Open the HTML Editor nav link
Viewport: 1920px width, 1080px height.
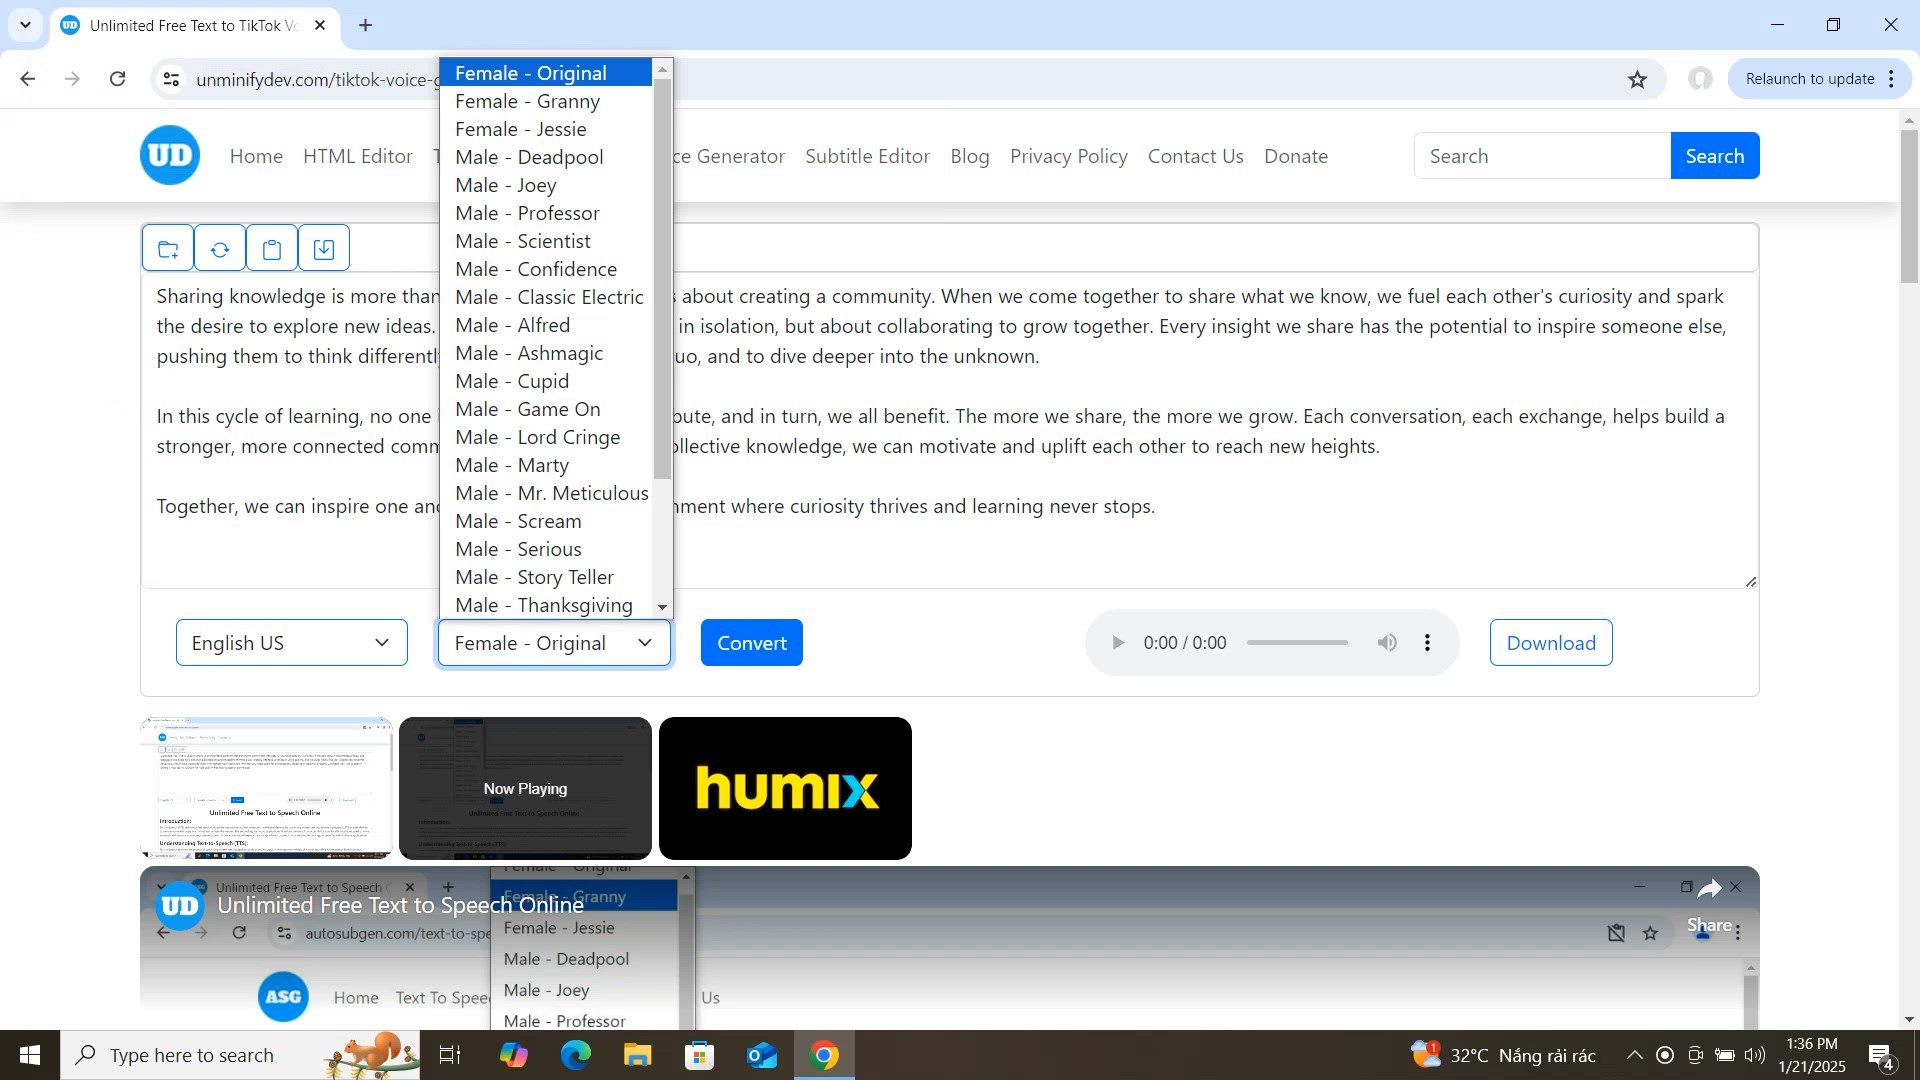tap(358, 156)
